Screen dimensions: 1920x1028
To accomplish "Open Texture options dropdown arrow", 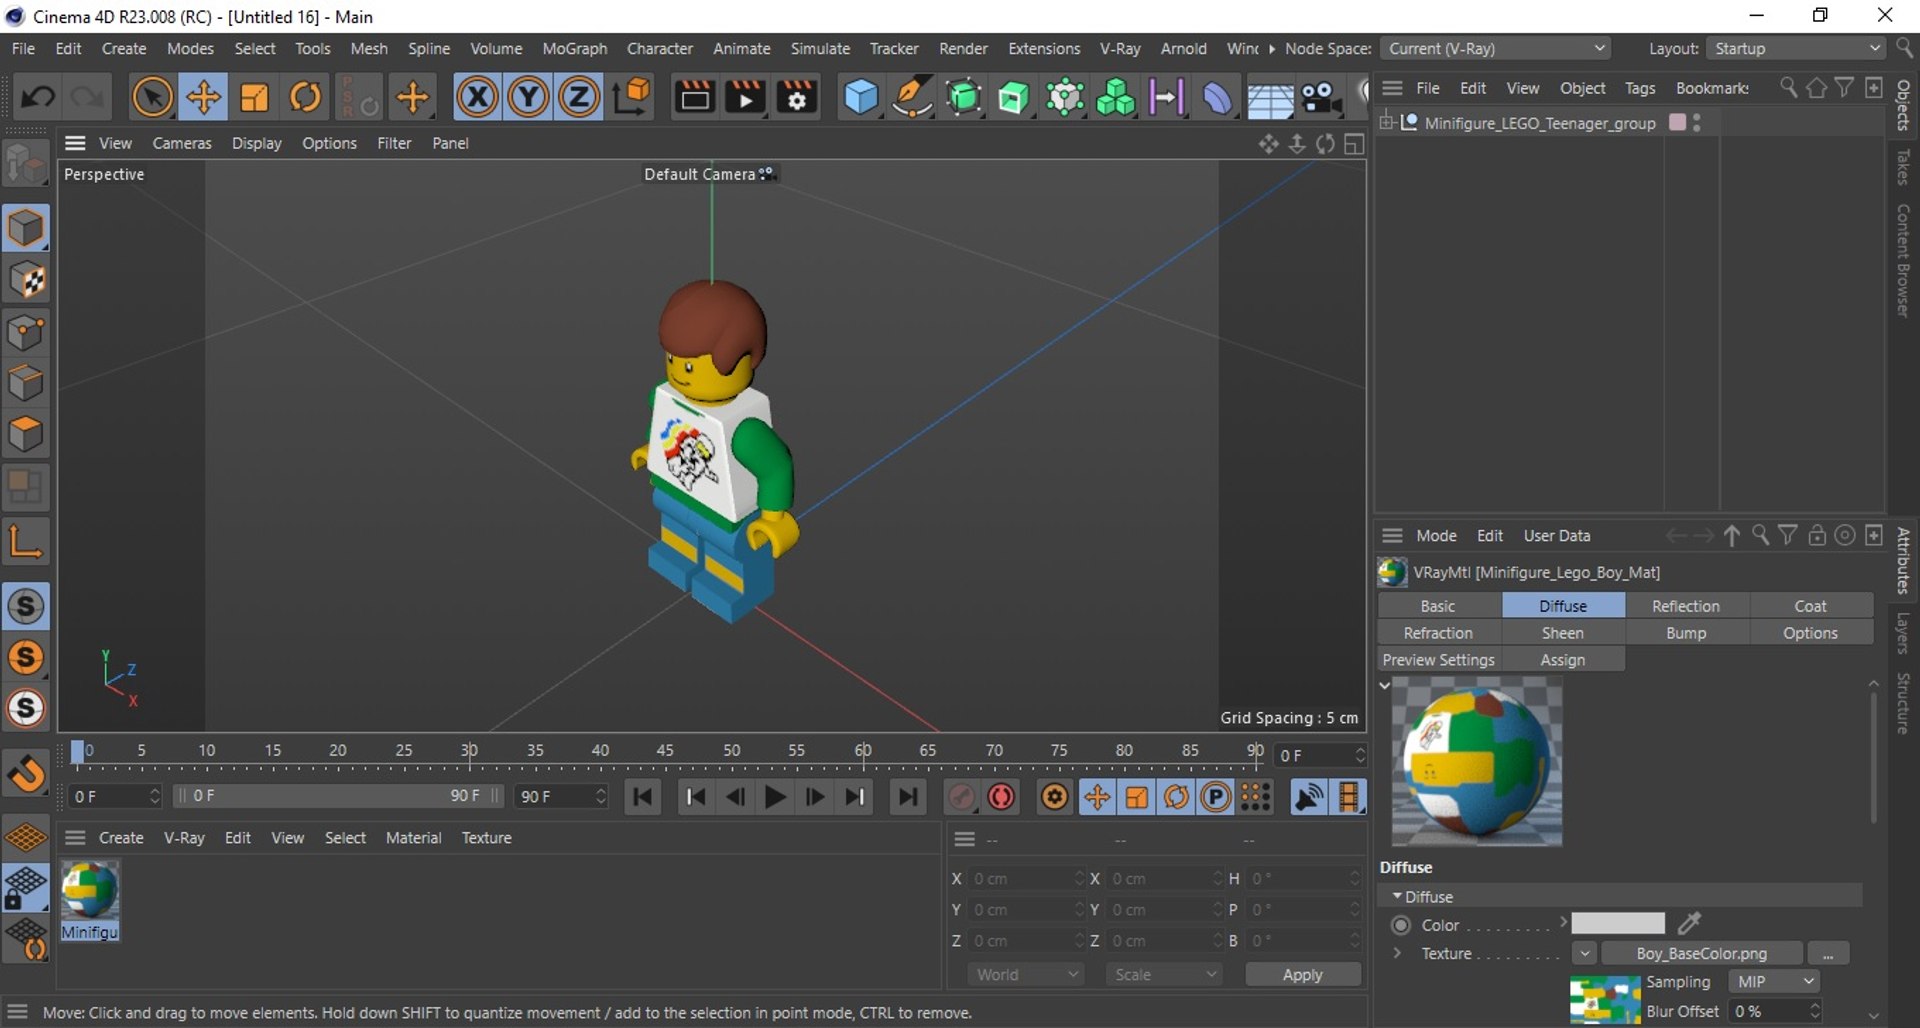I will coord(1584,954).
